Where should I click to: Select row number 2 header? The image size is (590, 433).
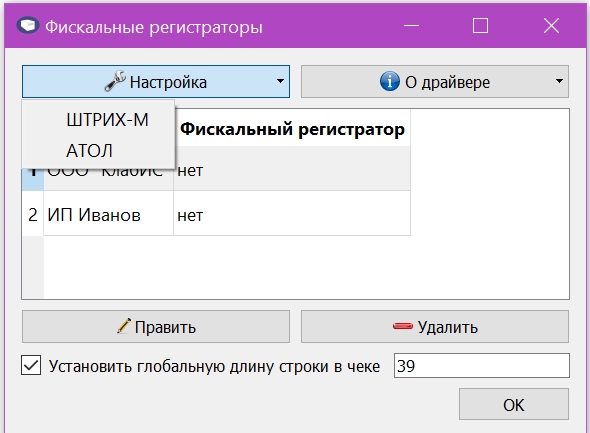point(33,214)
